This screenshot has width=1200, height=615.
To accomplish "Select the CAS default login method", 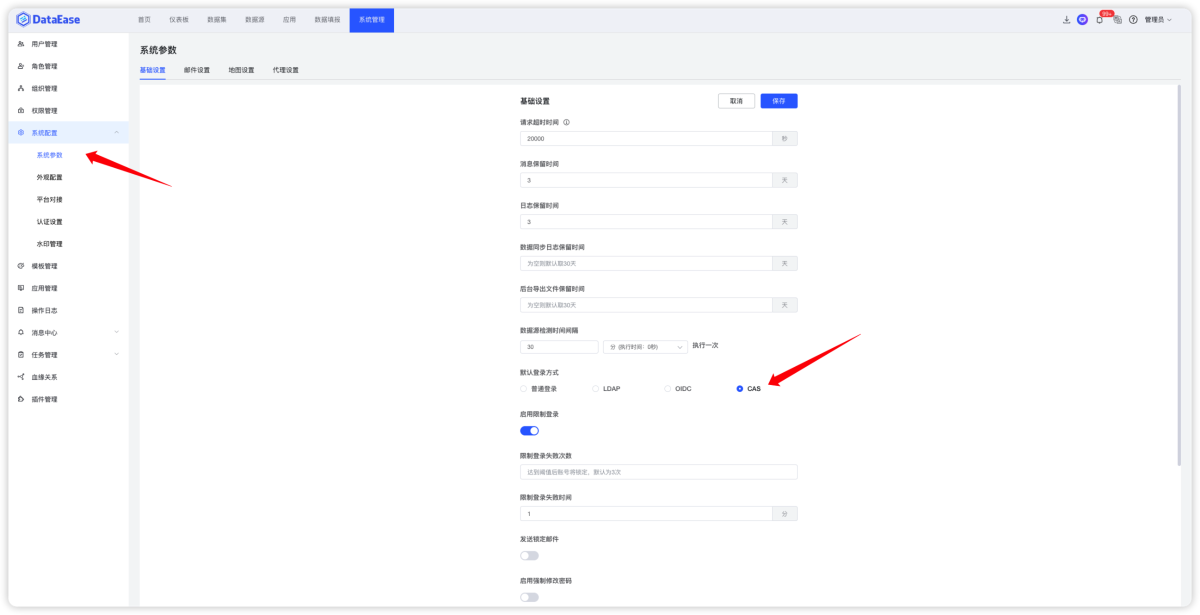I will tap(739, 388).
